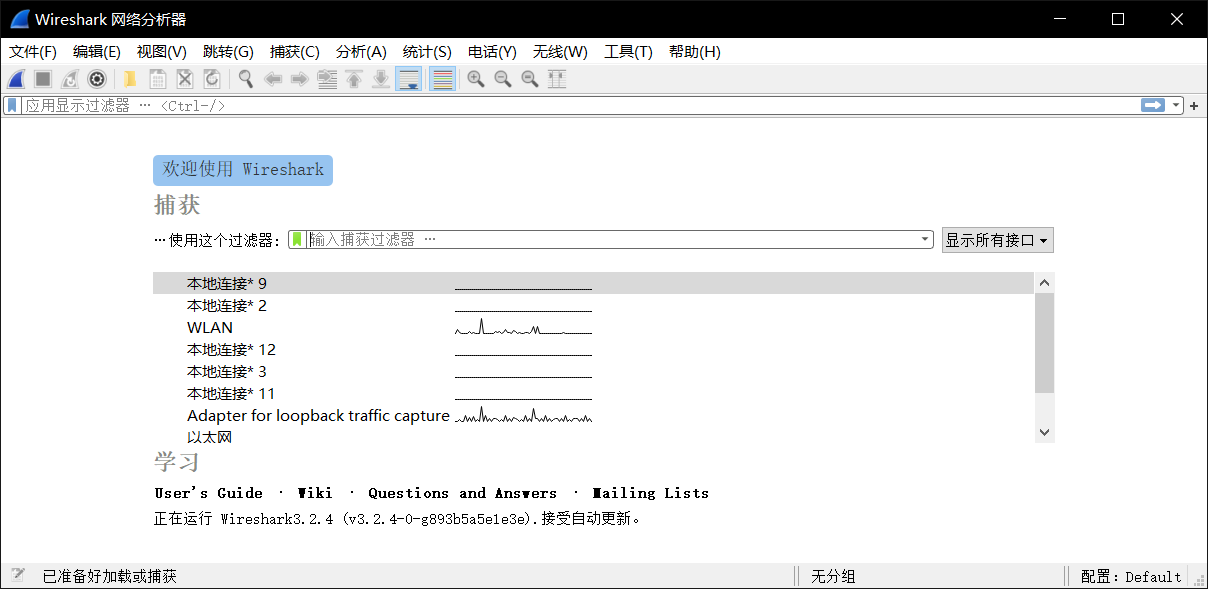1208x589 pixels.
Task: Open the 工具(T) menu
Action: click(628, 52)
